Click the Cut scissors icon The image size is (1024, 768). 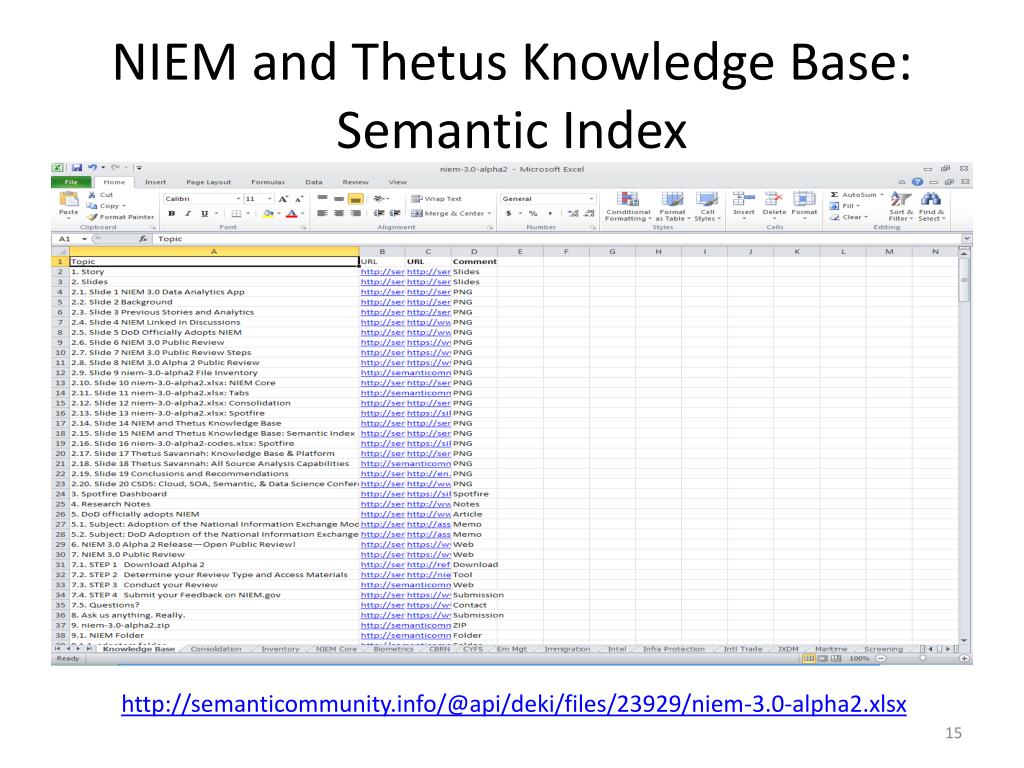coord(92,195)
